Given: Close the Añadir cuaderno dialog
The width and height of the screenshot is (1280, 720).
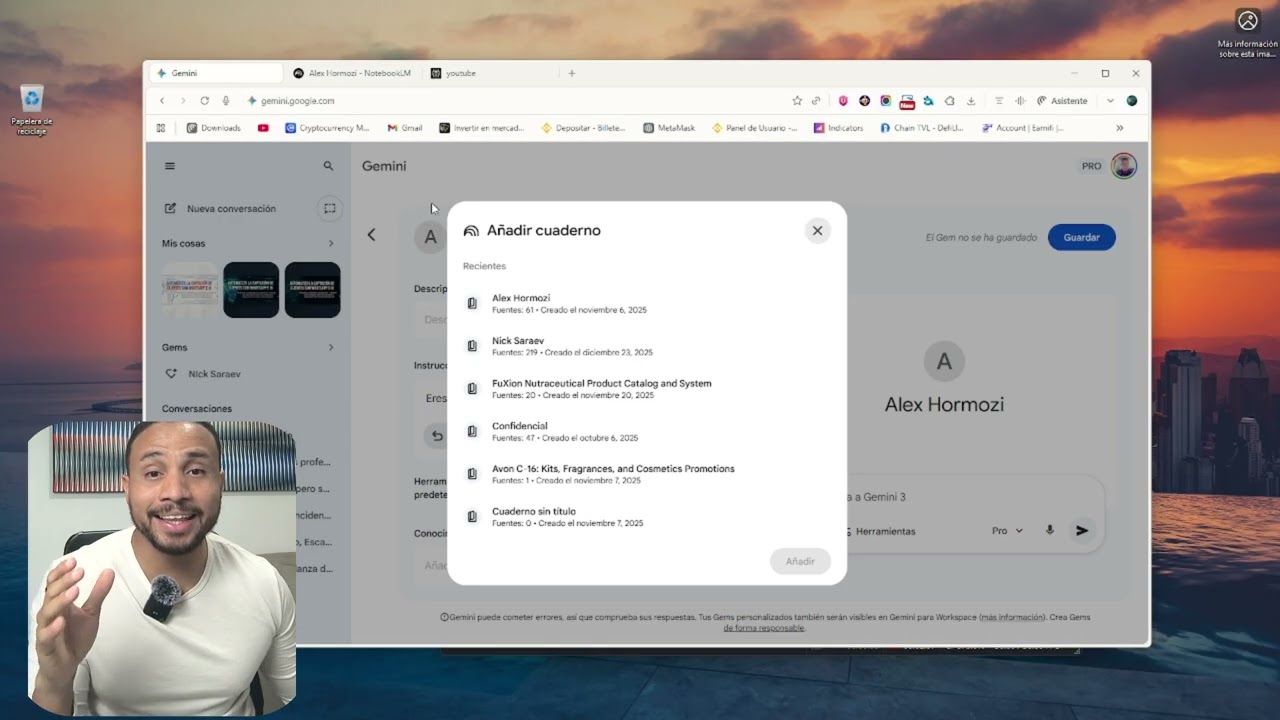Looking at the screenshot, I should click(817, 230).
